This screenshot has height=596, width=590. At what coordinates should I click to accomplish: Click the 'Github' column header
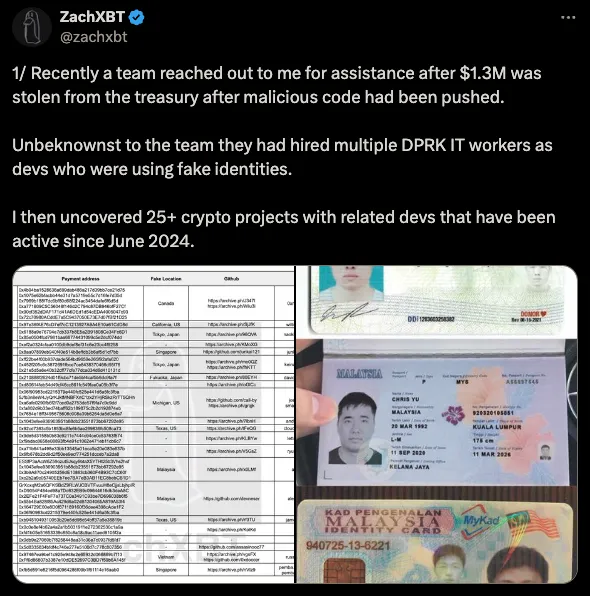pyautogui.click(x=231, y=279)
